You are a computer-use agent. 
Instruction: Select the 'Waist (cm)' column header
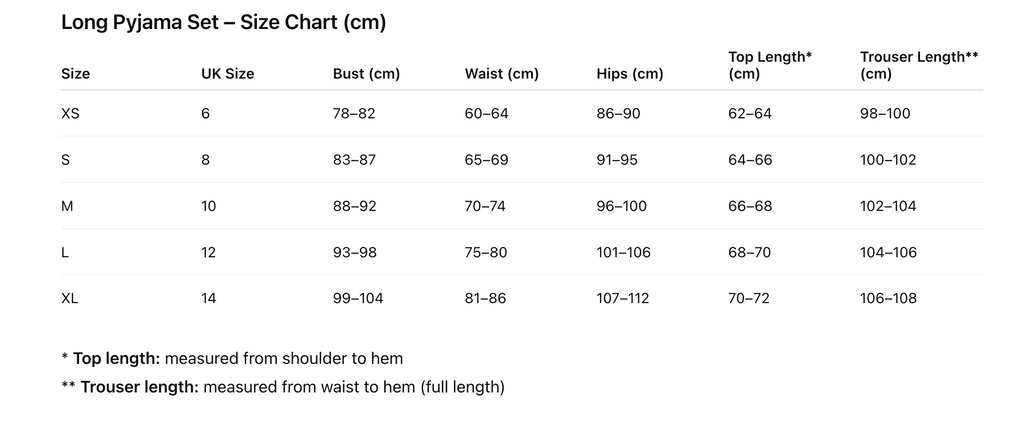click(501, 73)
